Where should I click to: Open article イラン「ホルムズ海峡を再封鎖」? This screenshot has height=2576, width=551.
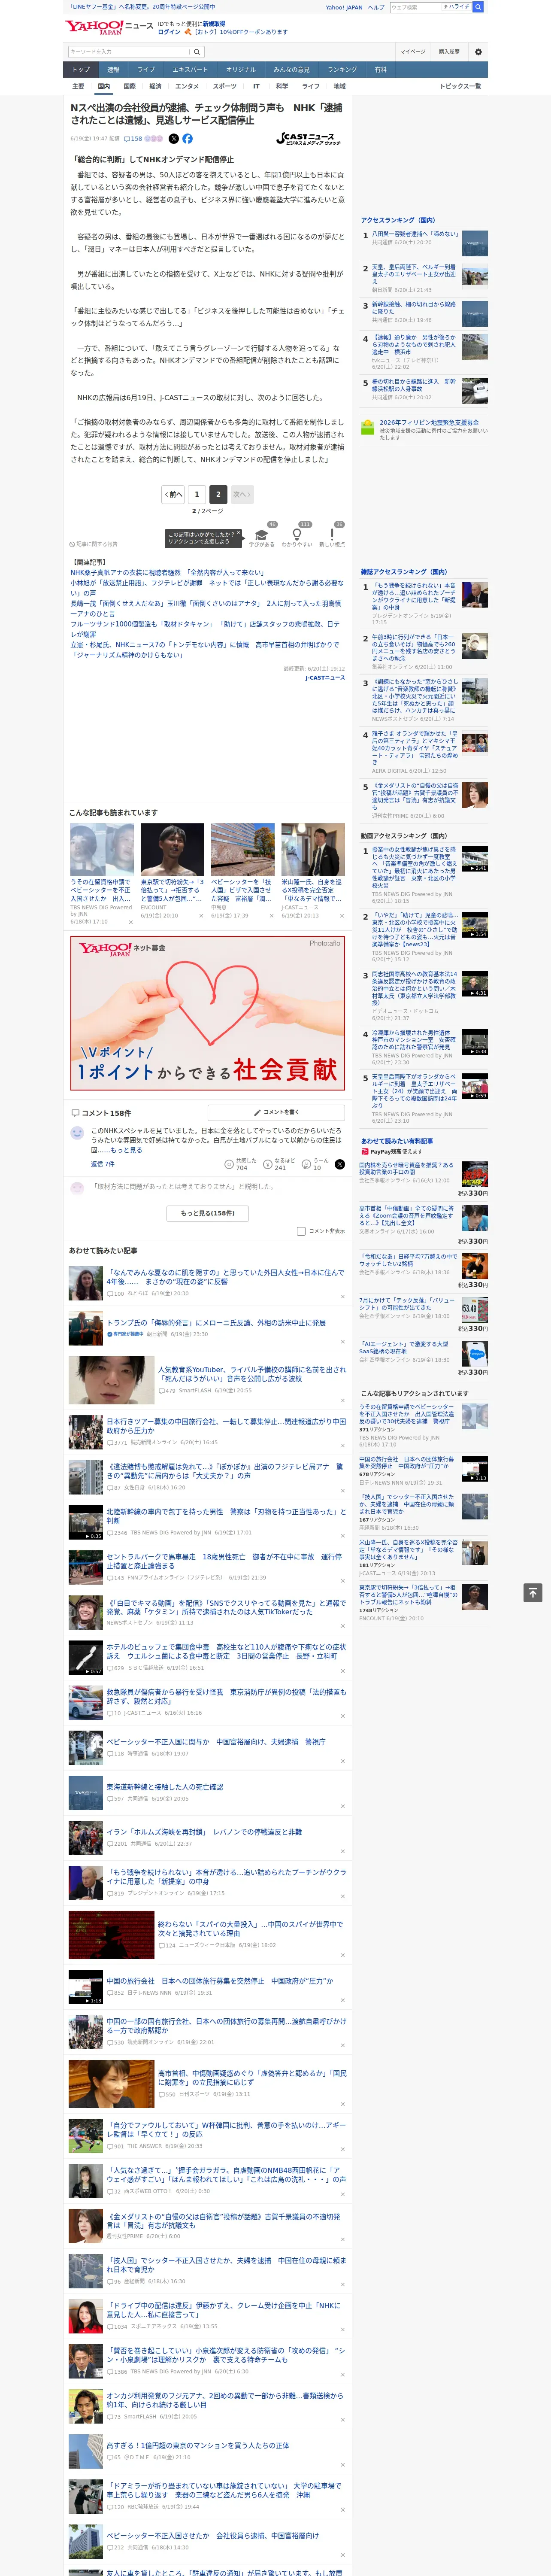[x=204, y=1833]
